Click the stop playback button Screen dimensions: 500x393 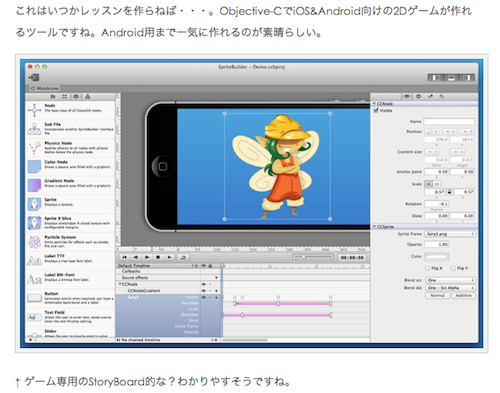point(158,257)
